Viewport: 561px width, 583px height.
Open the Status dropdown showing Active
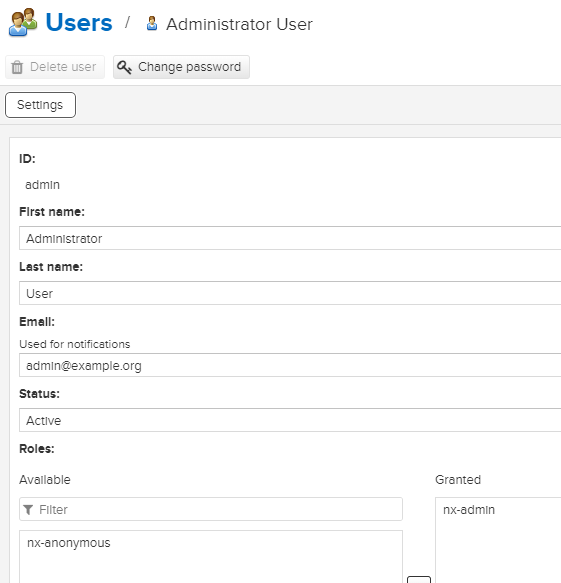pyautogui.click(x=290, y=420)
